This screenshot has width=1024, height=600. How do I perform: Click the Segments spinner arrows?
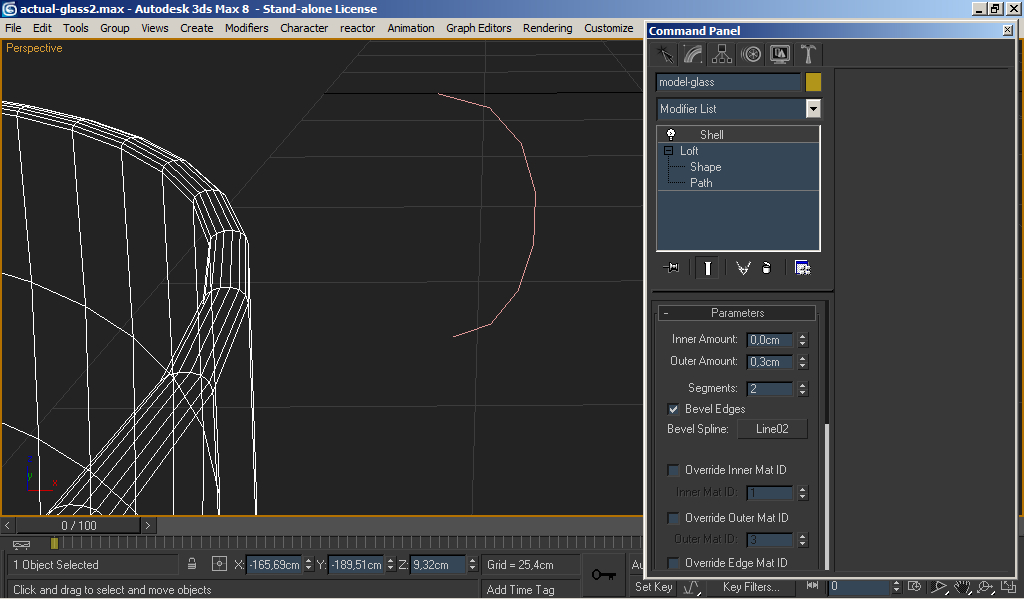pos(803,388)
